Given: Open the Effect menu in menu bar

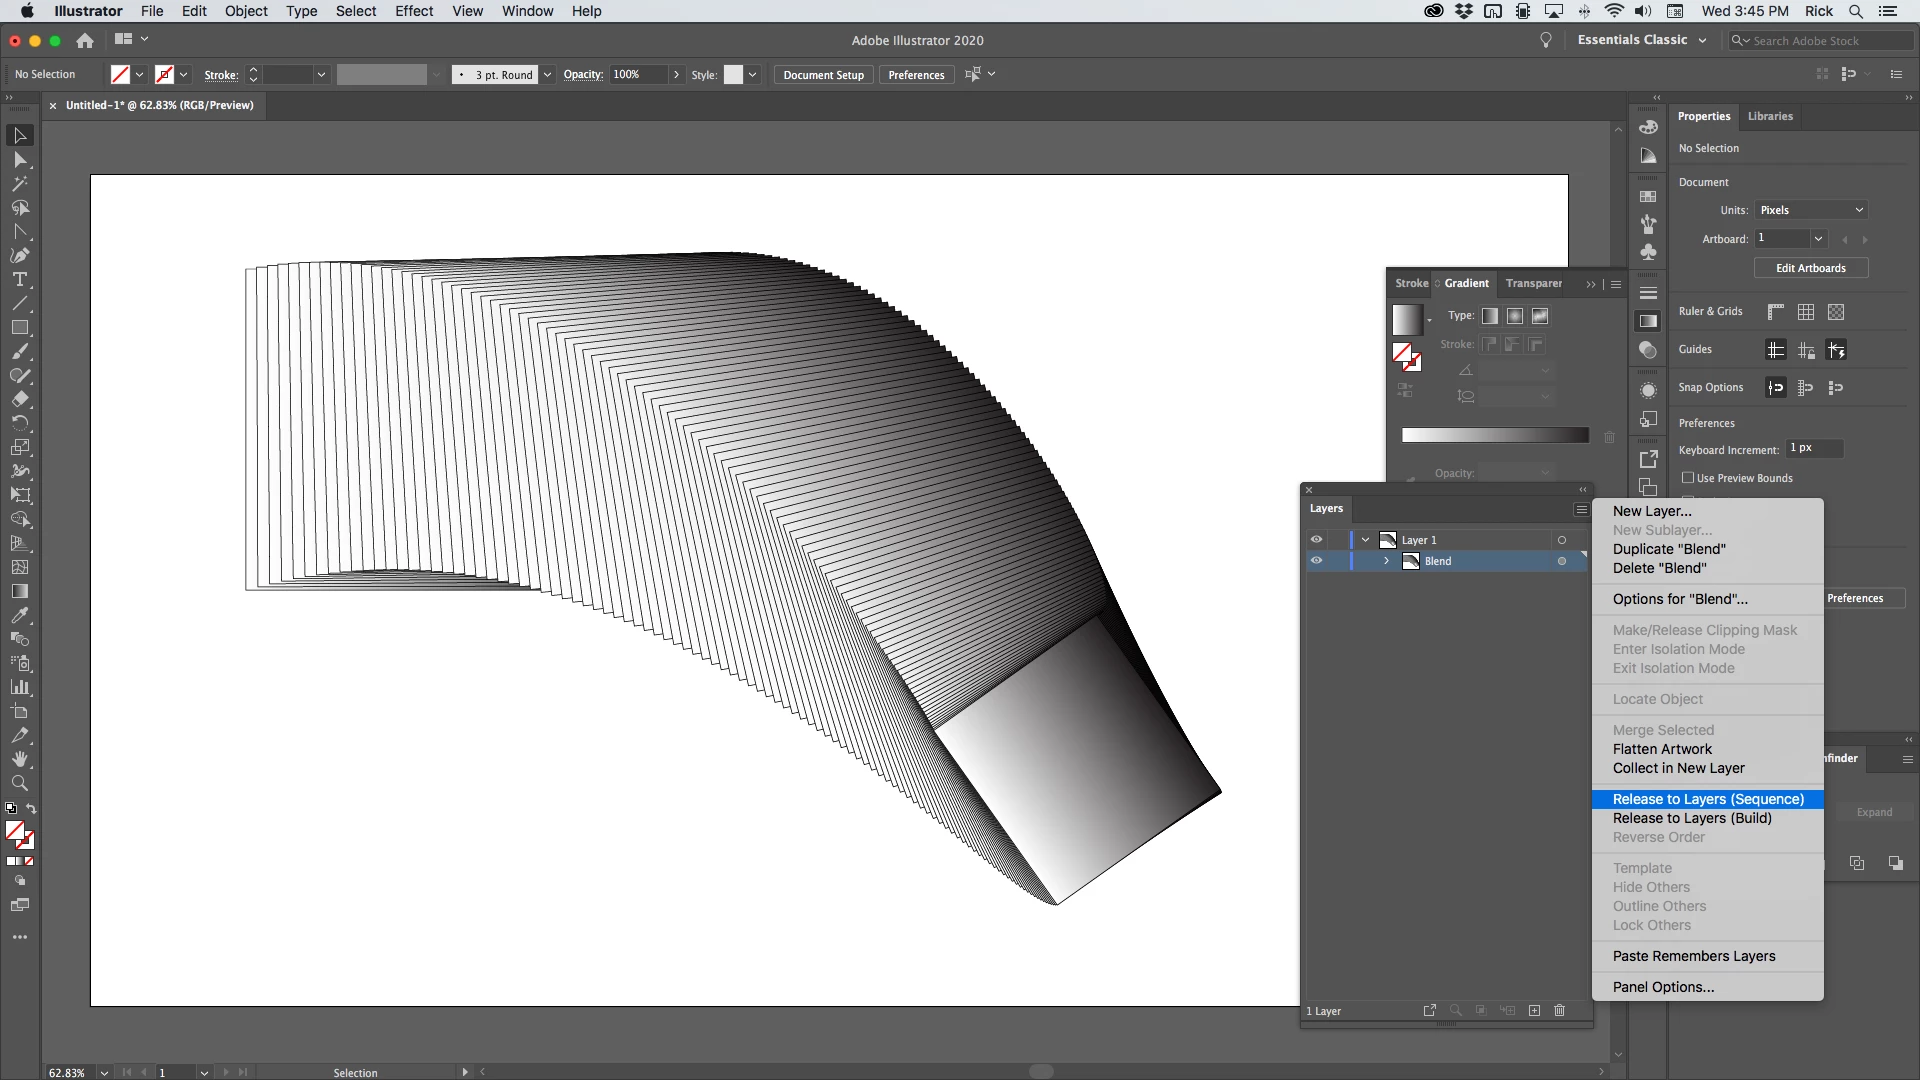Looking at the screenshot, I should [x=413, y=11].
